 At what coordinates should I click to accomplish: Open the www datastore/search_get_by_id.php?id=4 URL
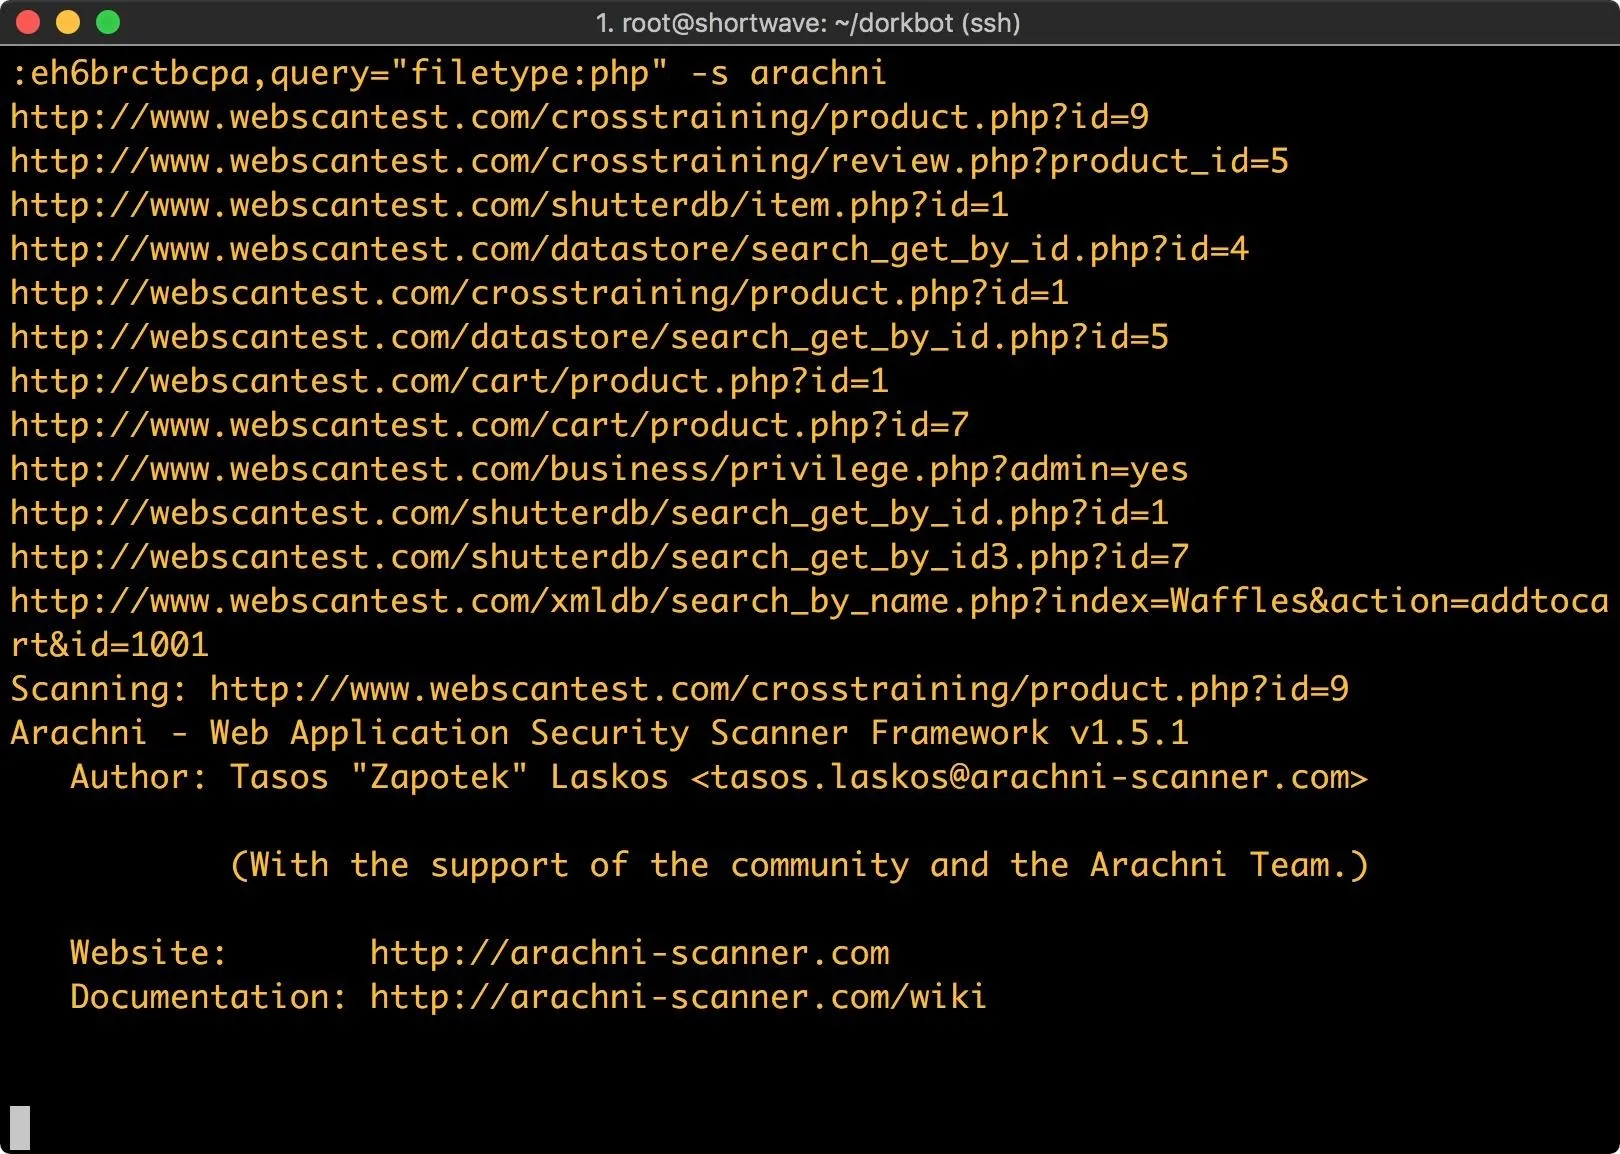pos(630,249)
